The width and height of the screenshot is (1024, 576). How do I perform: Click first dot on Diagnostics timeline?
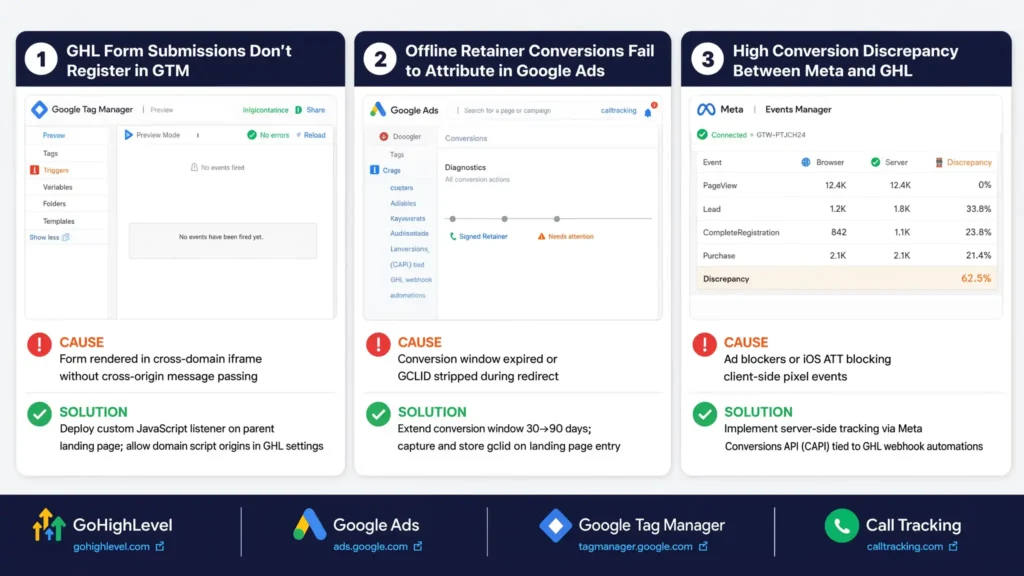coord(453,219)
